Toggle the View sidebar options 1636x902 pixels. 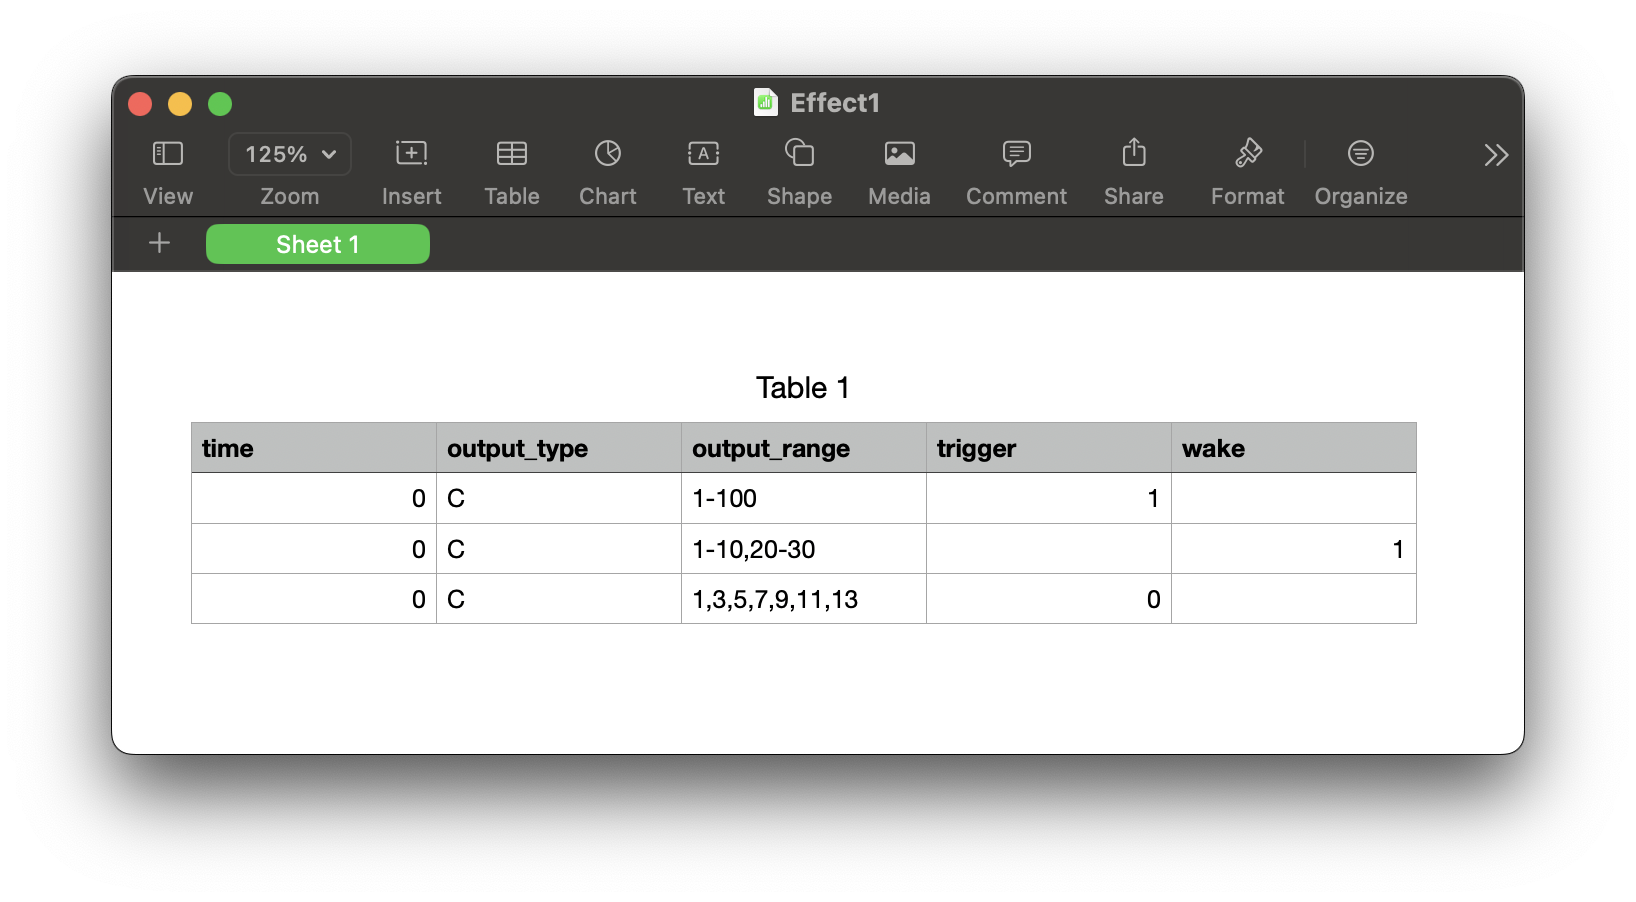(x=166, y=170)
